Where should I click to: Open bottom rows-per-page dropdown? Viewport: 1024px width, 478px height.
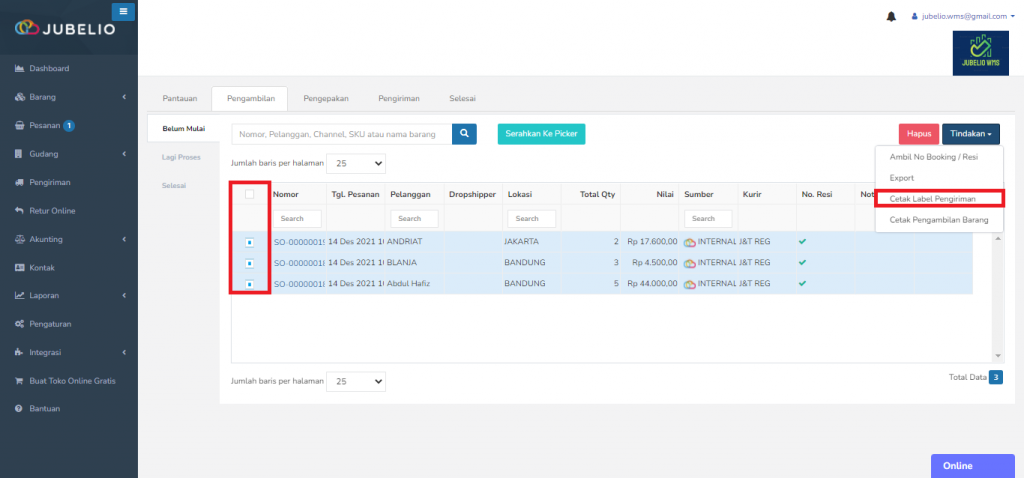click(x=356, y=381)
